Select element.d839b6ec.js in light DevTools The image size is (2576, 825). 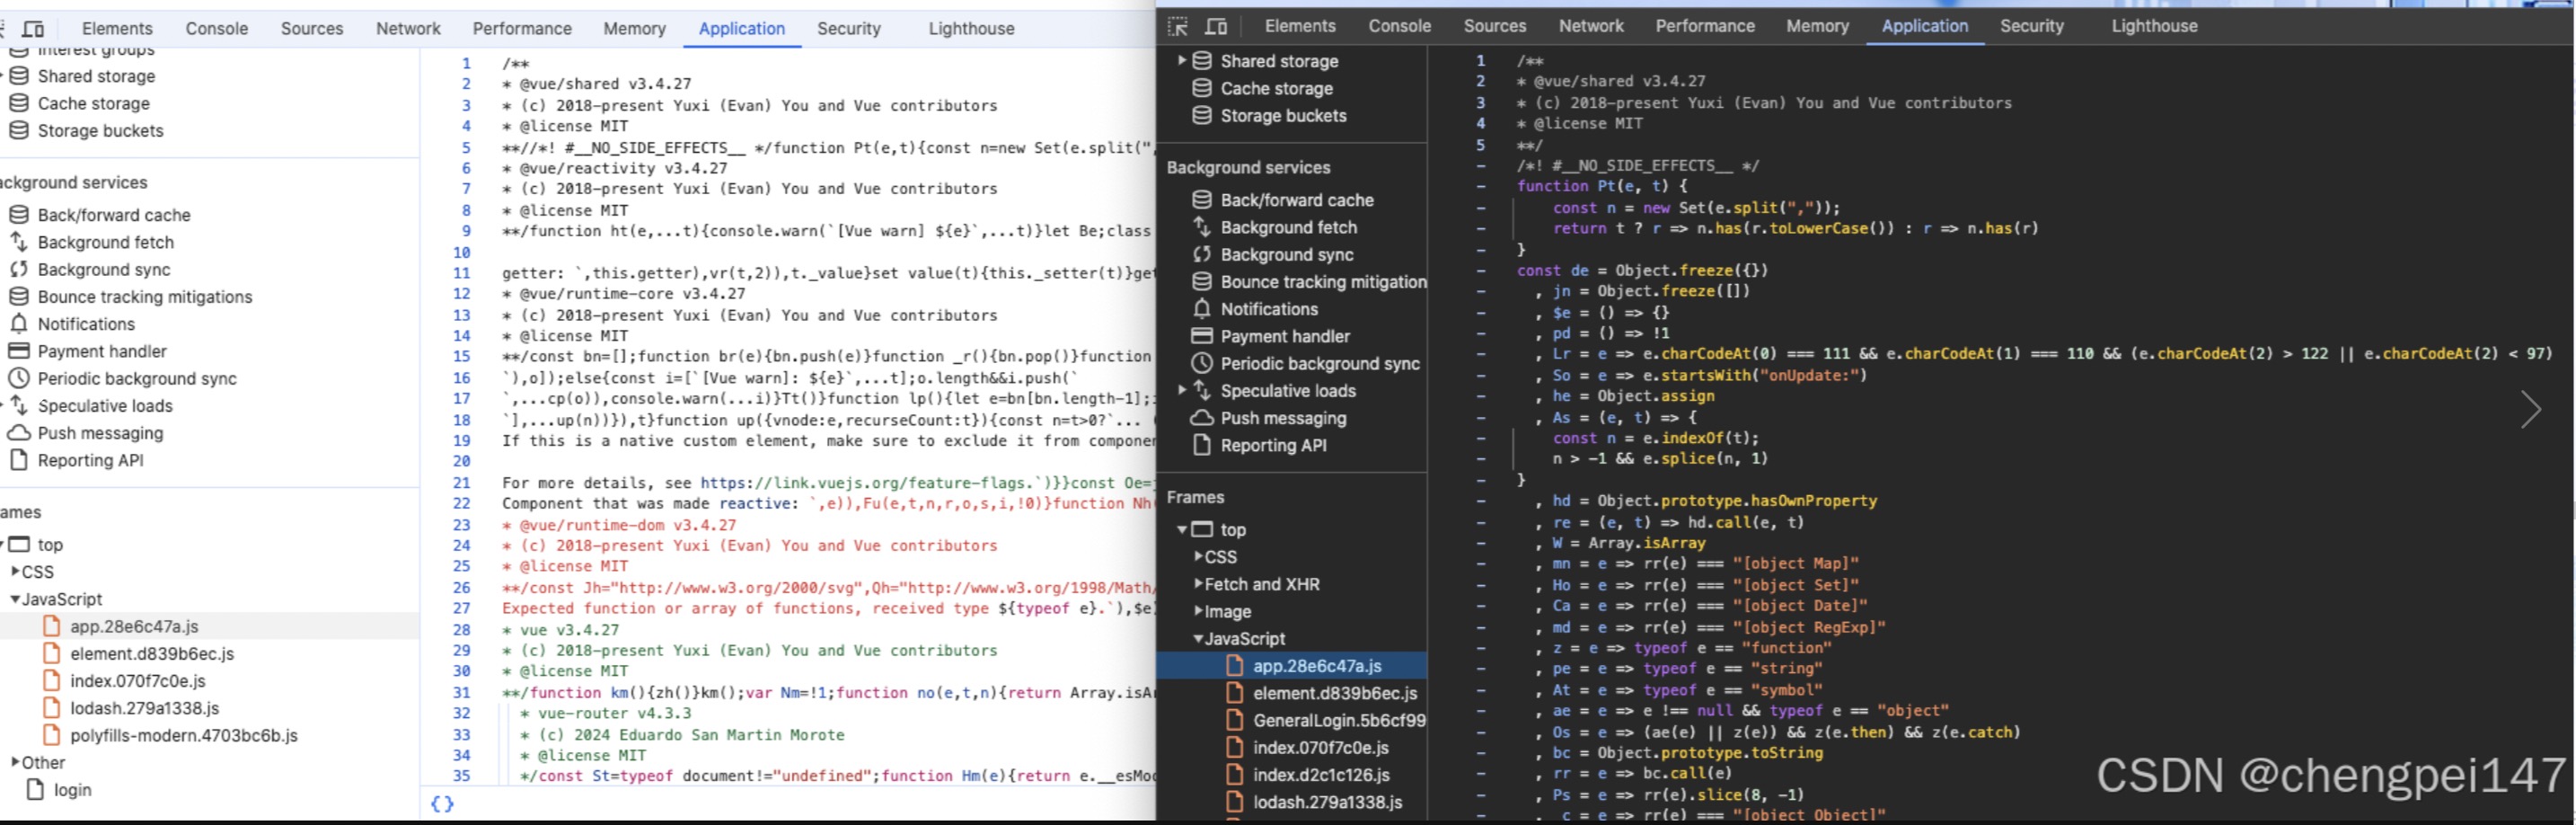(x=152, y=653)
